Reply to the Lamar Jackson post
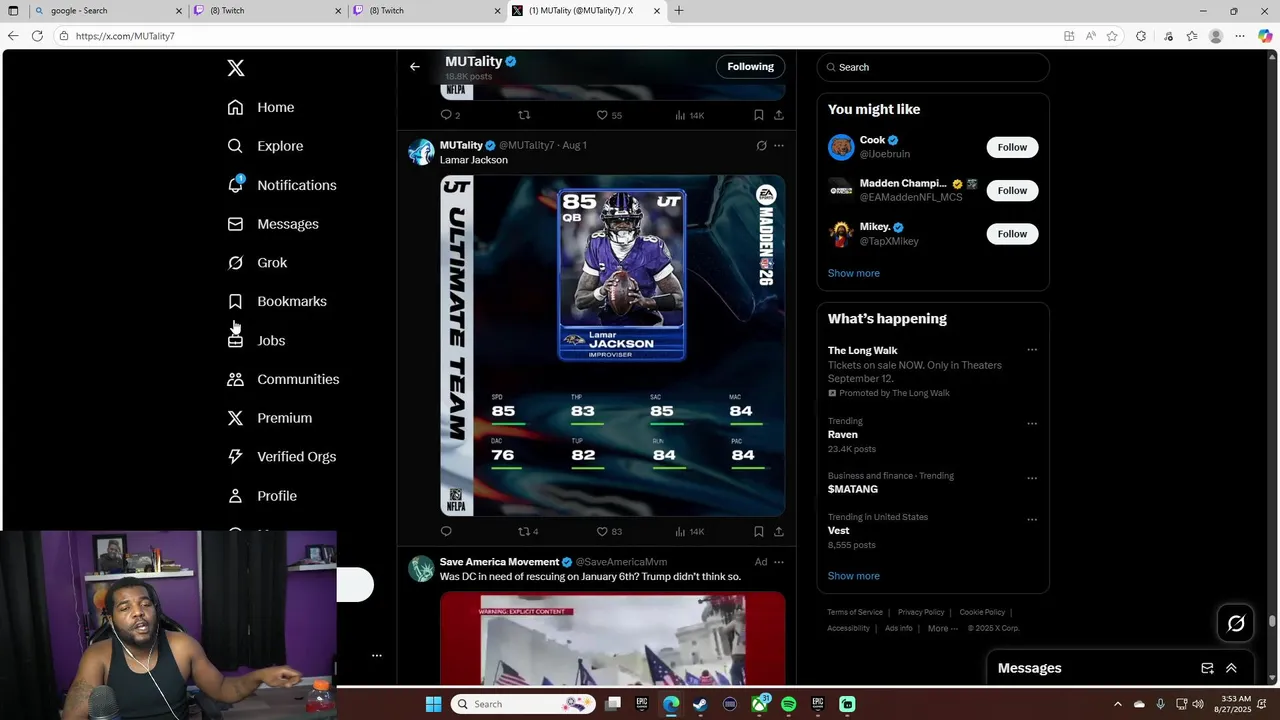Screen dimensions: 1280x720 tap(446, 531)
